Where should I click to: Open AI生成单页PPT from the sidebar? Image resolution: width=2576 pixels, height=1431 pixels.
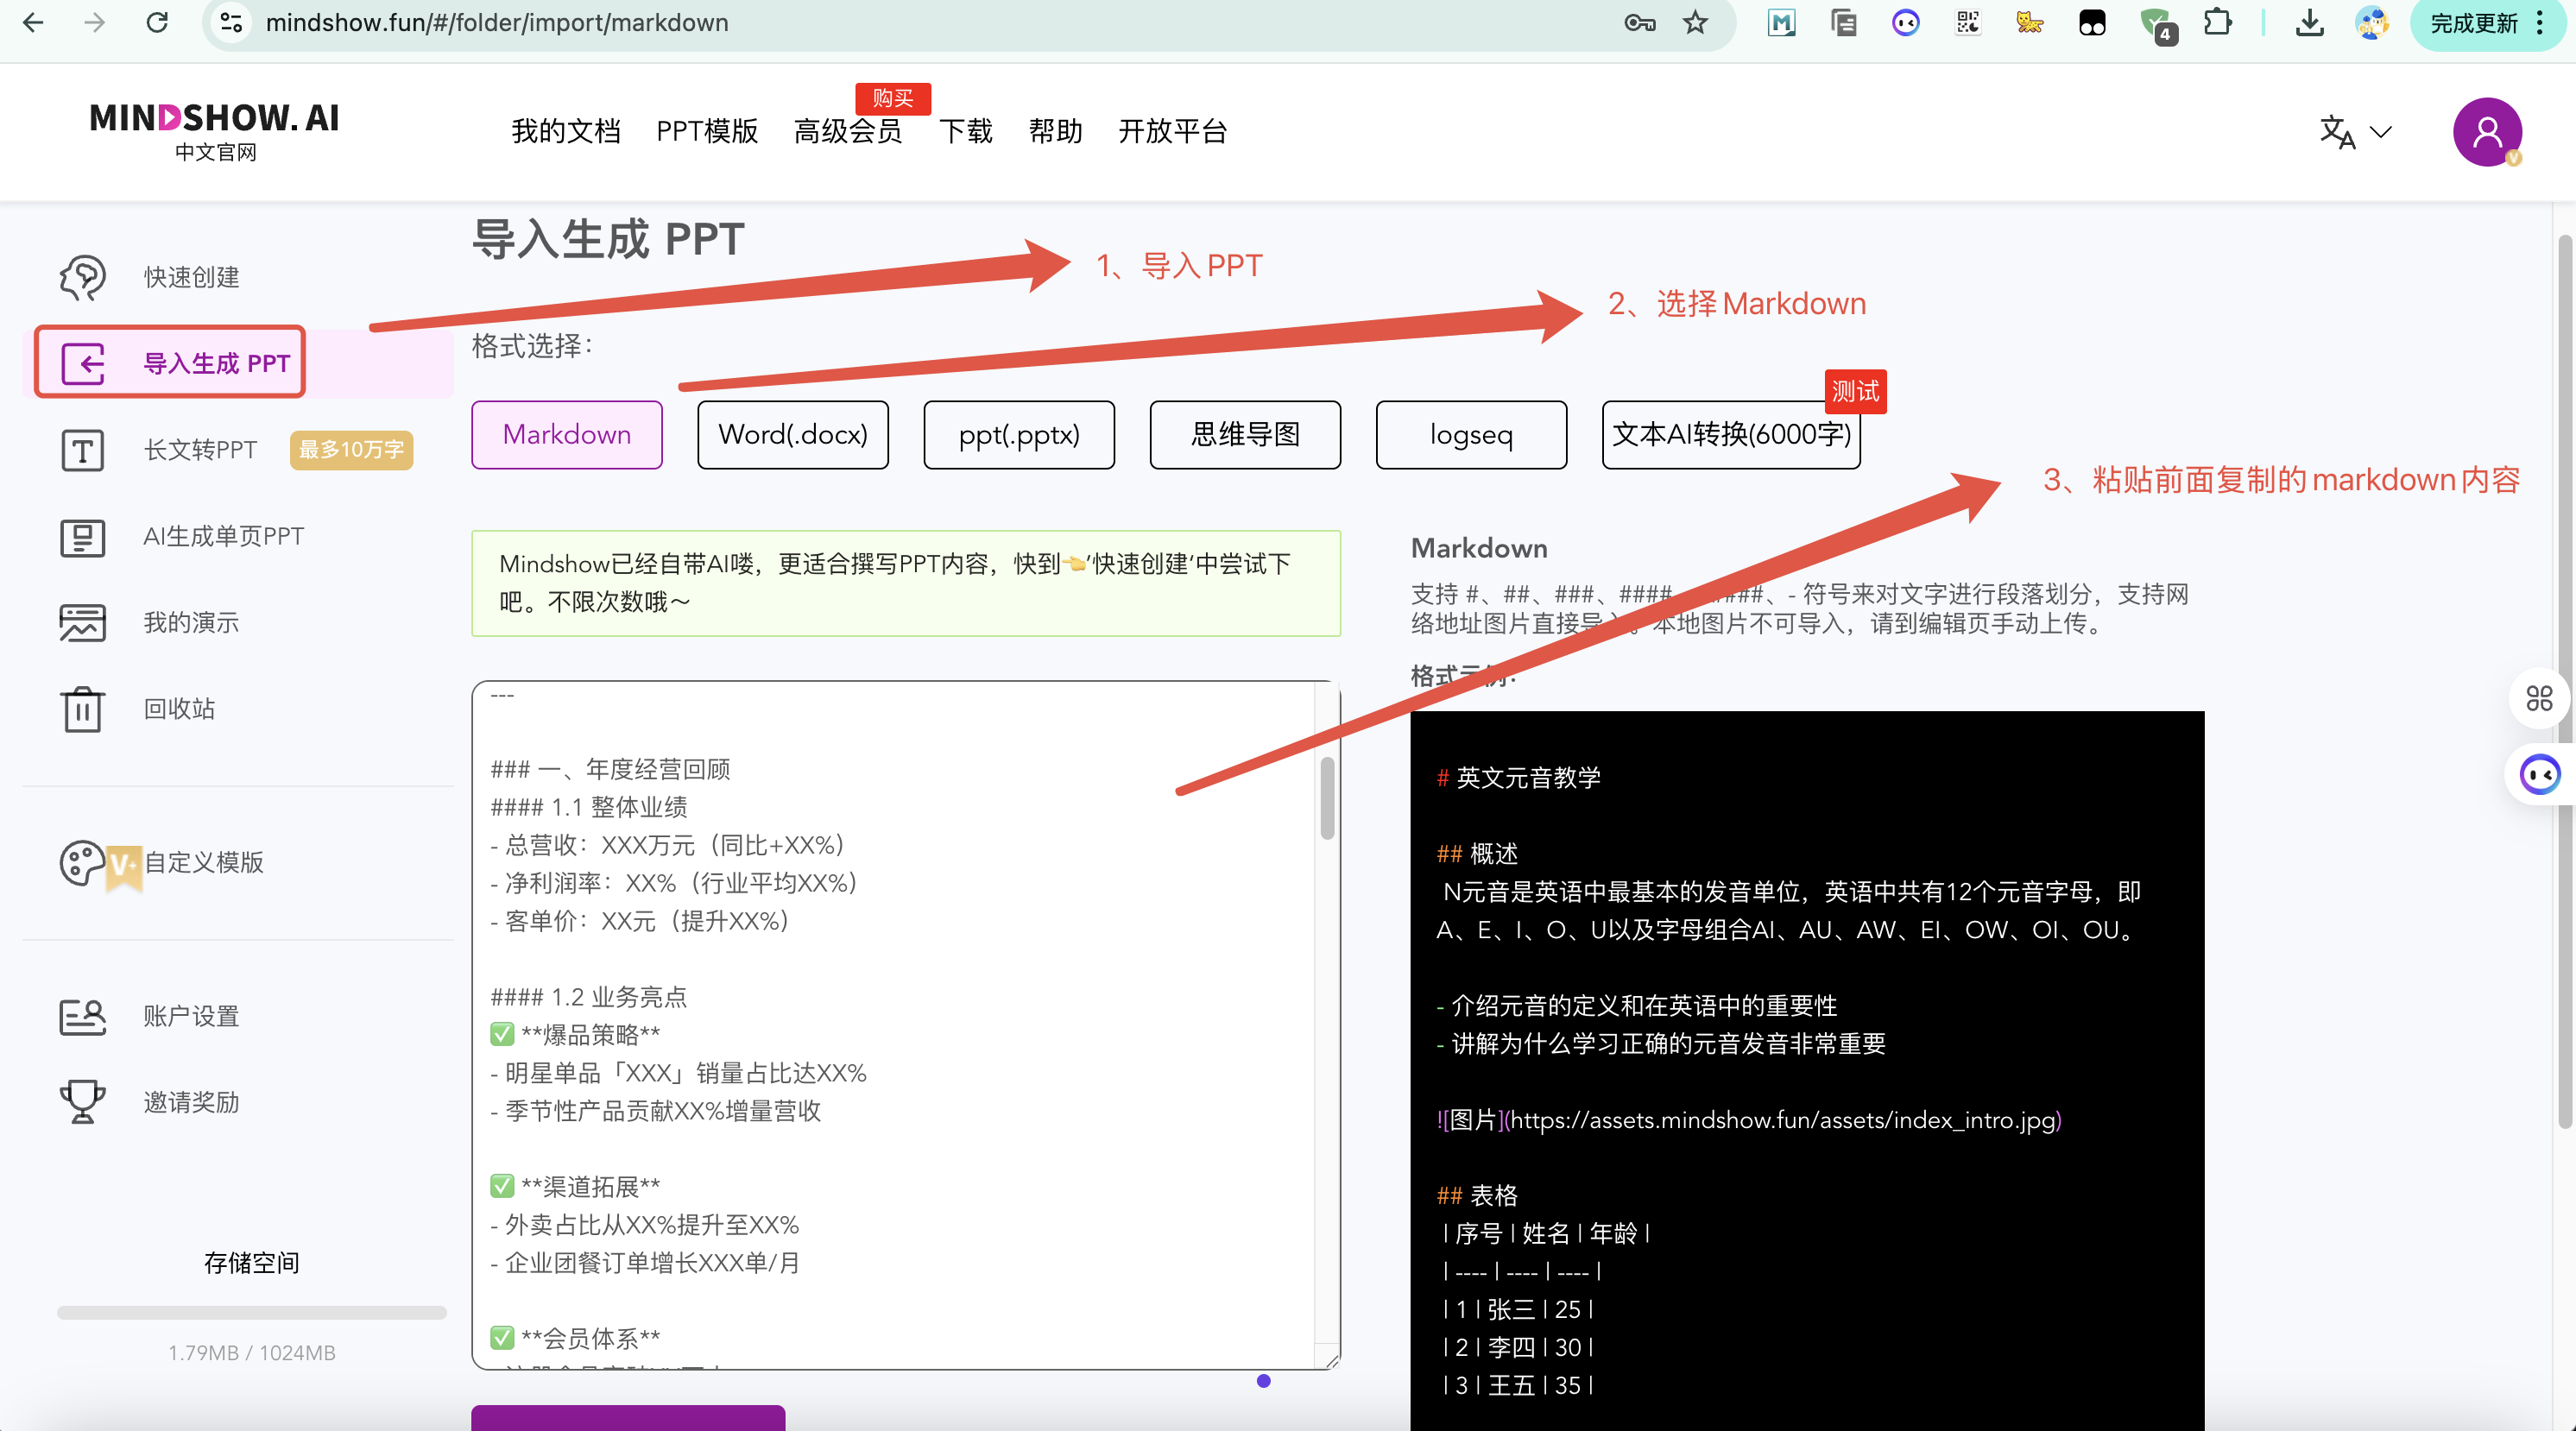(222, 536)
